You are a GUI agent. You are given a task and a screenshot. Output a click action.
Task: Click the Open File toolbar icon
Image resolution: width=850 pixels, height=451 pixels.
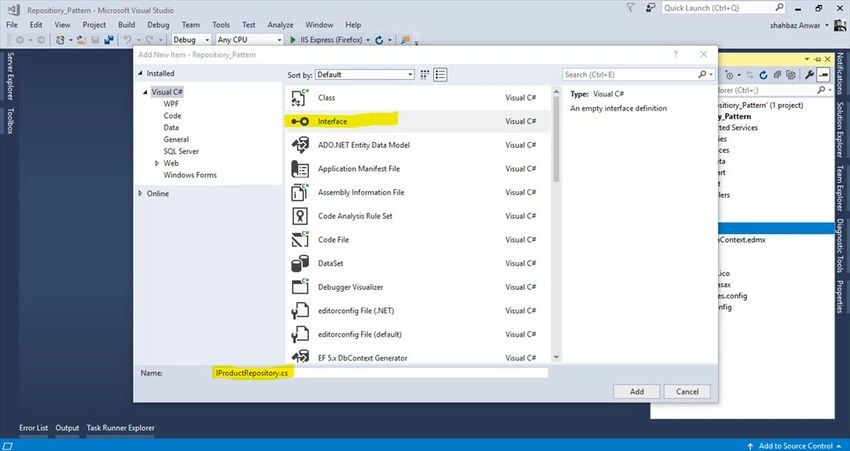point(81,40)
